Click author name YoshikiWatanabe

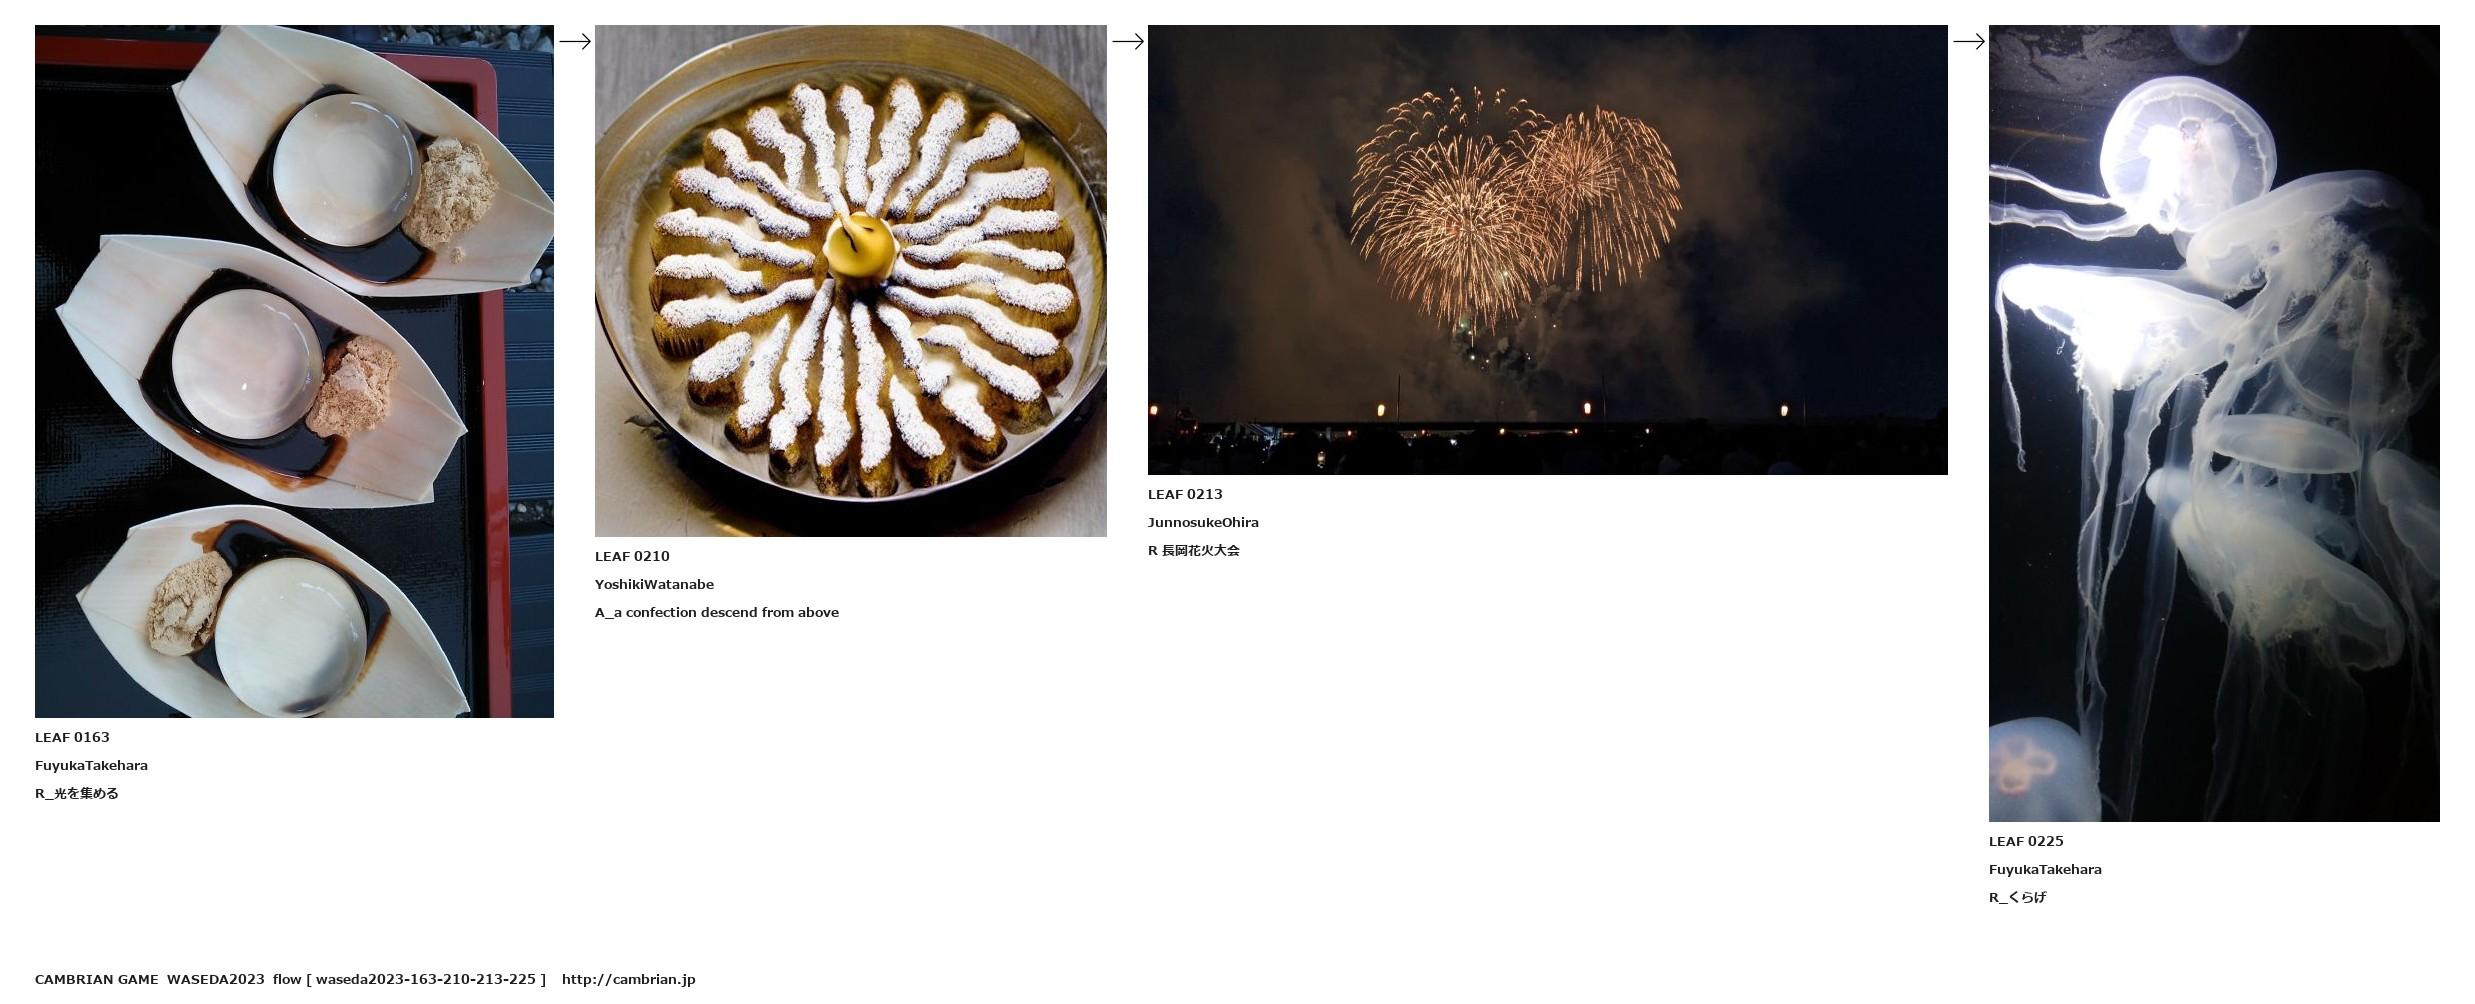tap(654, 585)
